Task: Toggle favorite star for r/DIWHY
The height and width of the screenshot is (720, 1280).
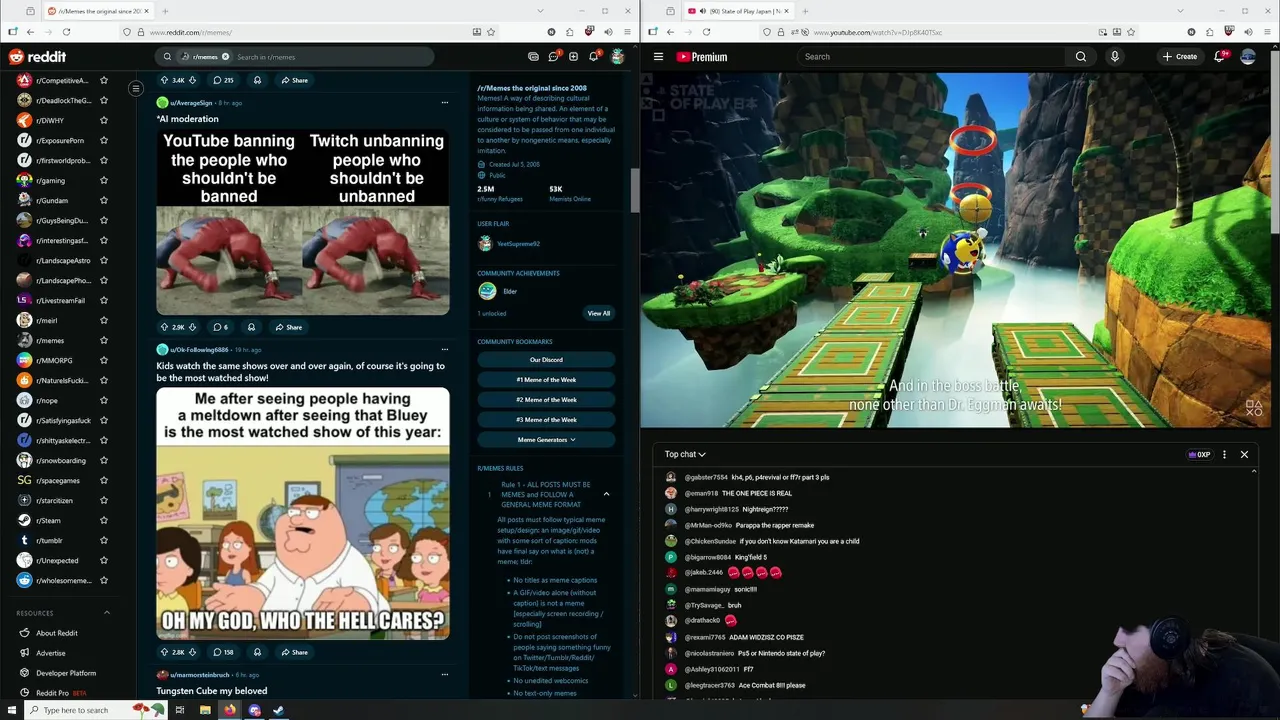Action: click(x=104, y=120)
